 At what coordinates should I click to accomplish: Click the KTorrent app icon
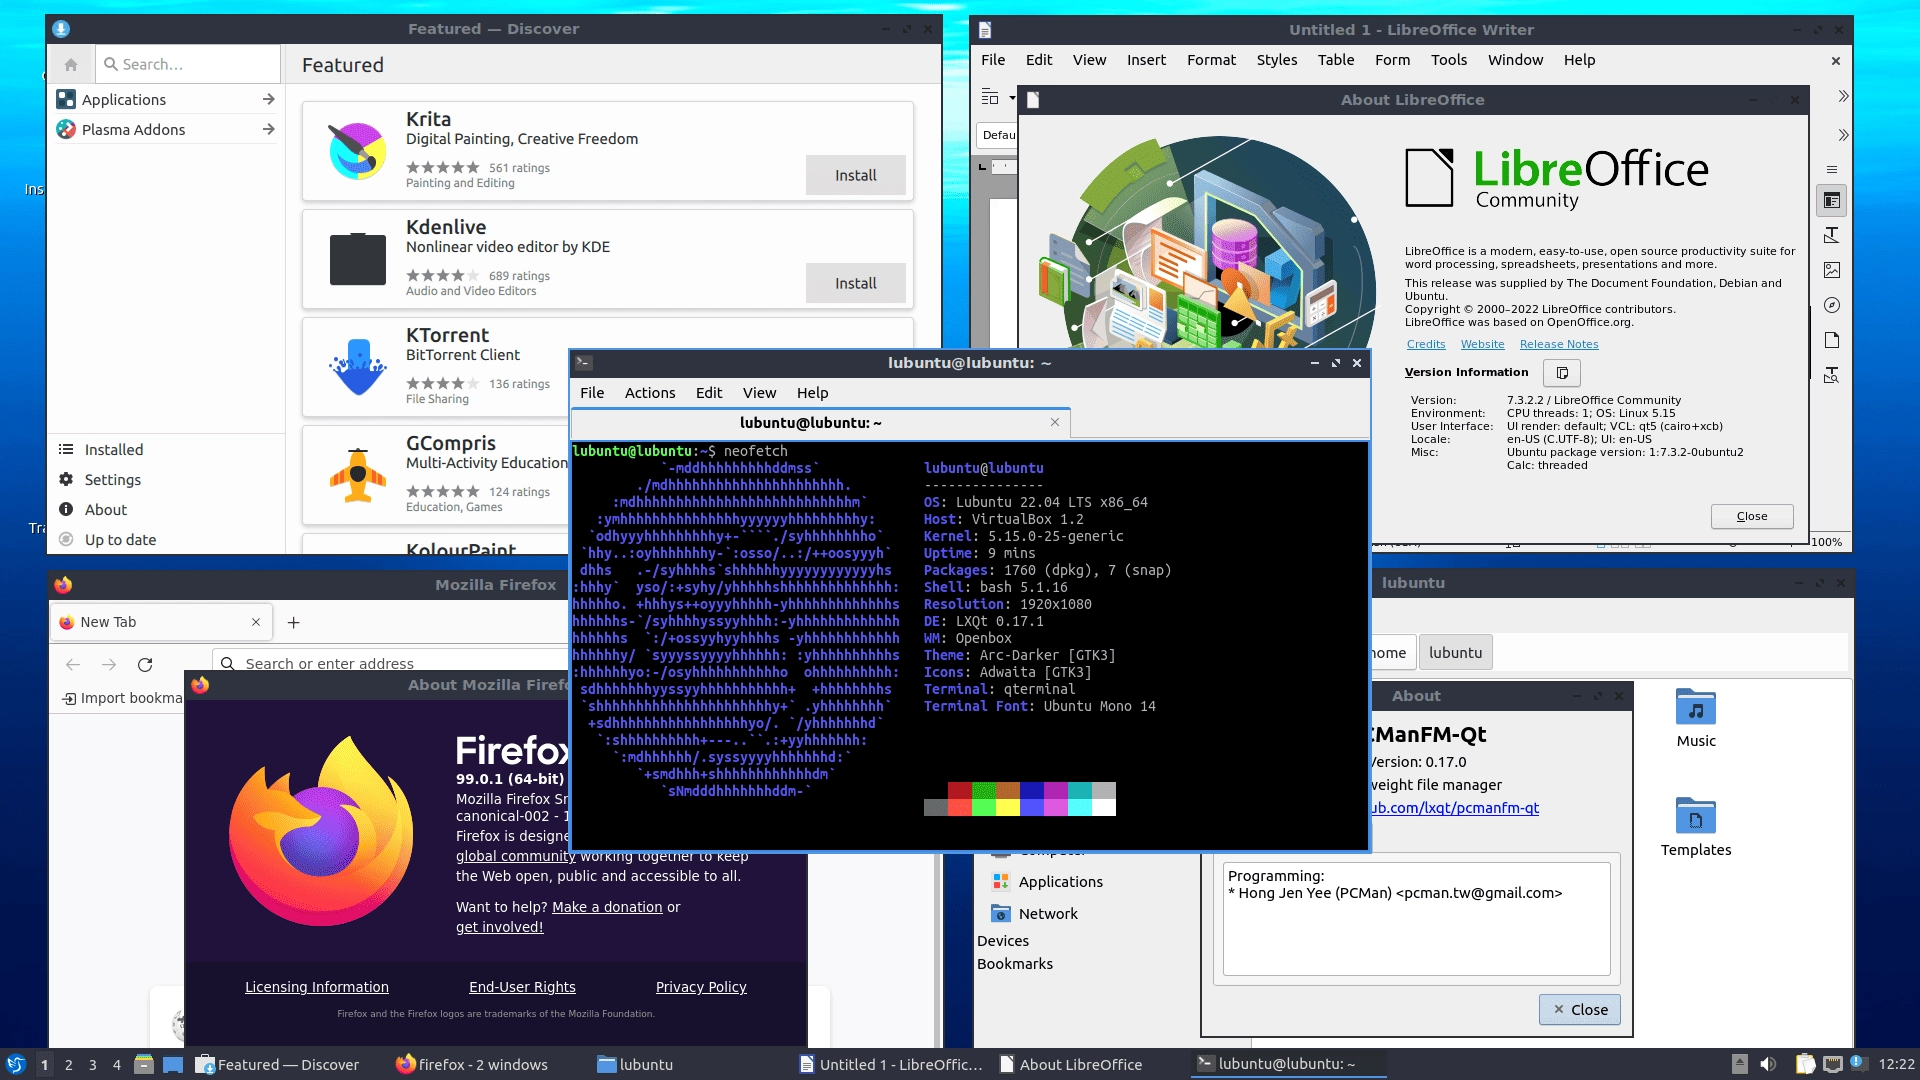pyautogui.click(x=357, y=367)
